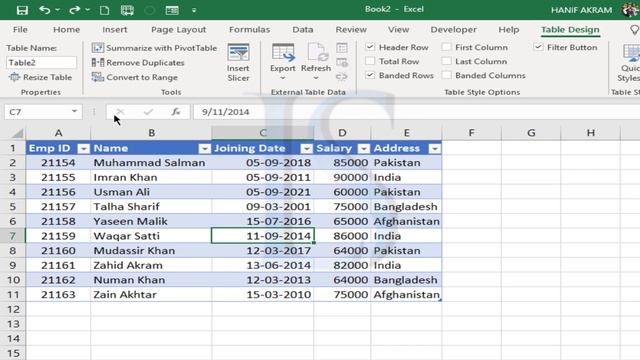Open the Developer tab
This screenshot has height=360, width=640.
click(x=453, y=29)
